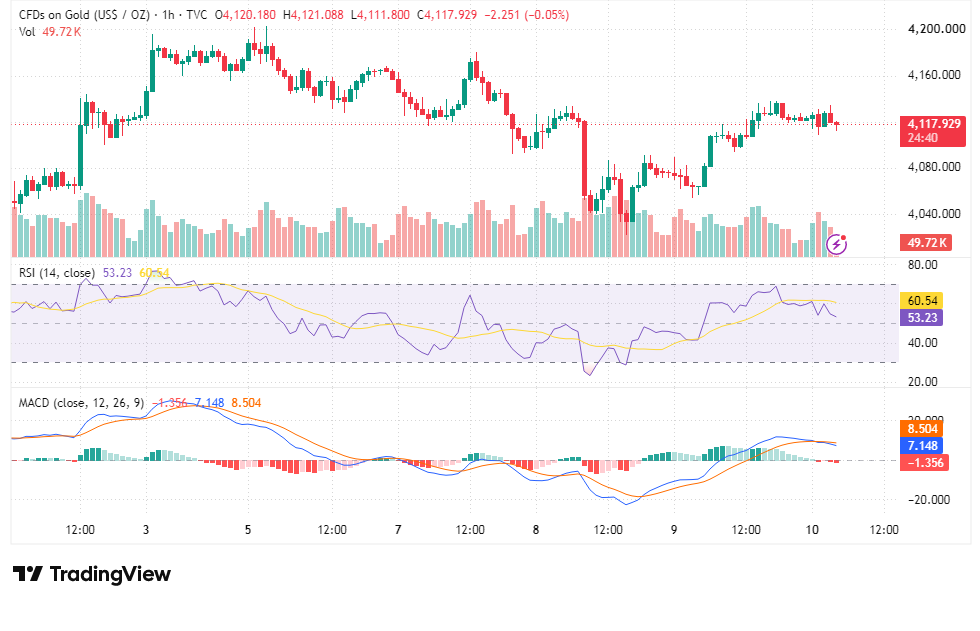980x631 pixels.
Task: Click the TradingView logo icon
Action: click(28, 574)
